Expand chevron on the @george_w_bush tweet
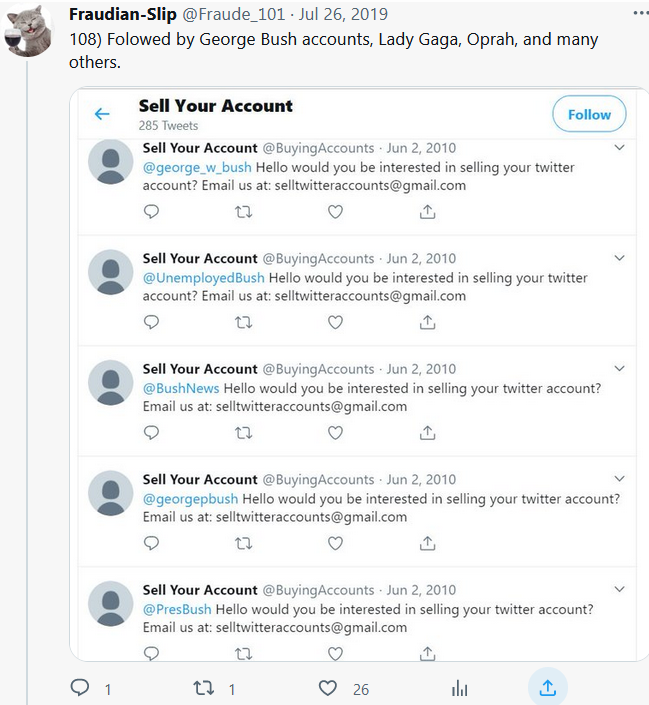Screen dimensions: 649x705 tap(620, 148)
